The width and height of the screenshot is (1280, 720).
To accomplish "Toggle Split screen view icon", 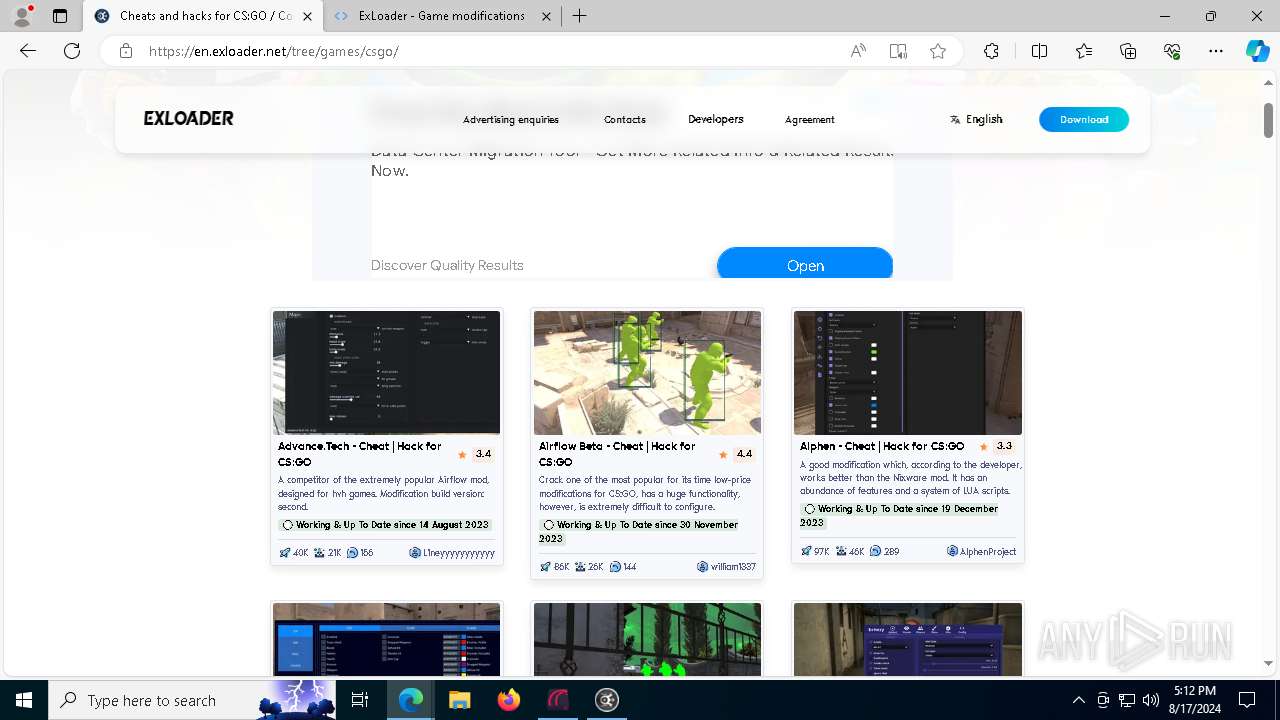I will tap(1039, 51).
